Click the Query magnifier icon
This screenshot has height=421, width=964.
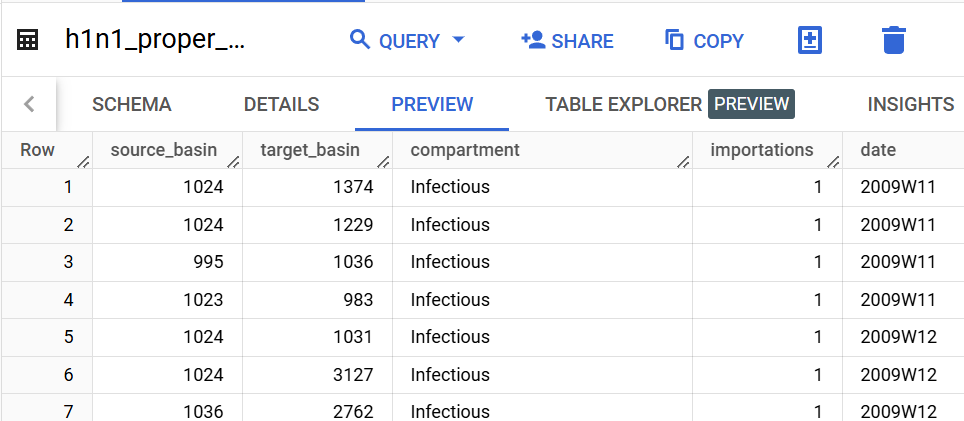[360, 40]
